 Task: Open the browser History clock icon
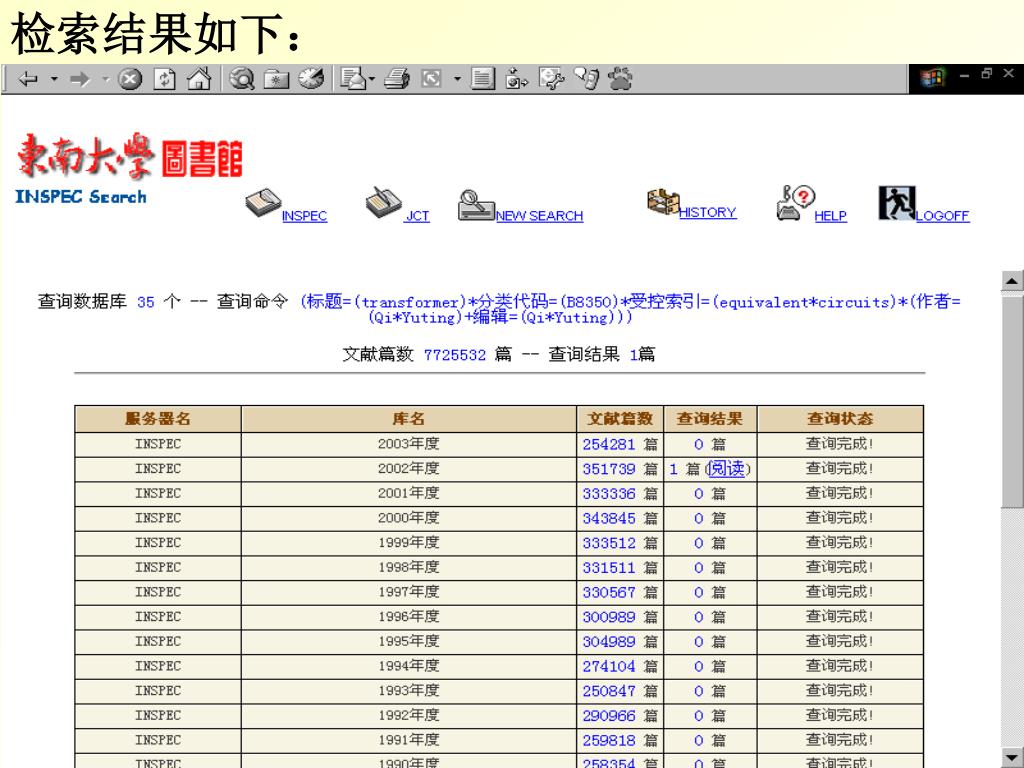[311, 79]
